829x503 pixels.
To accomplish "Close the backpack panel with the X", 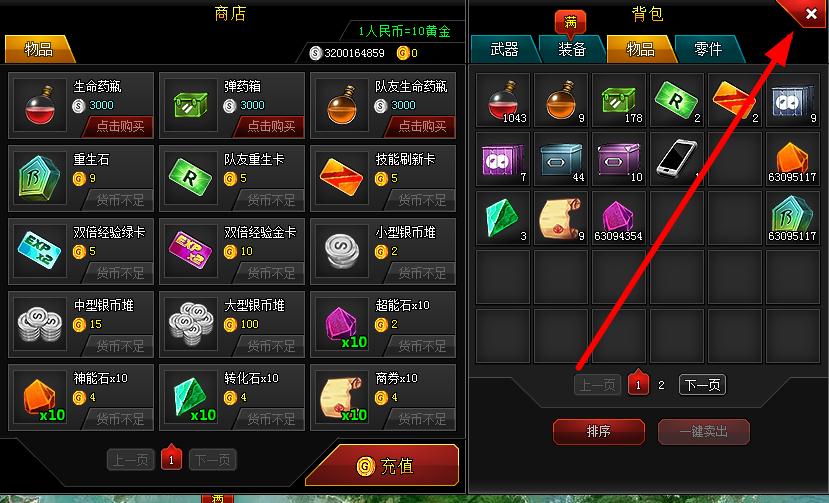I will click(811, 14).
